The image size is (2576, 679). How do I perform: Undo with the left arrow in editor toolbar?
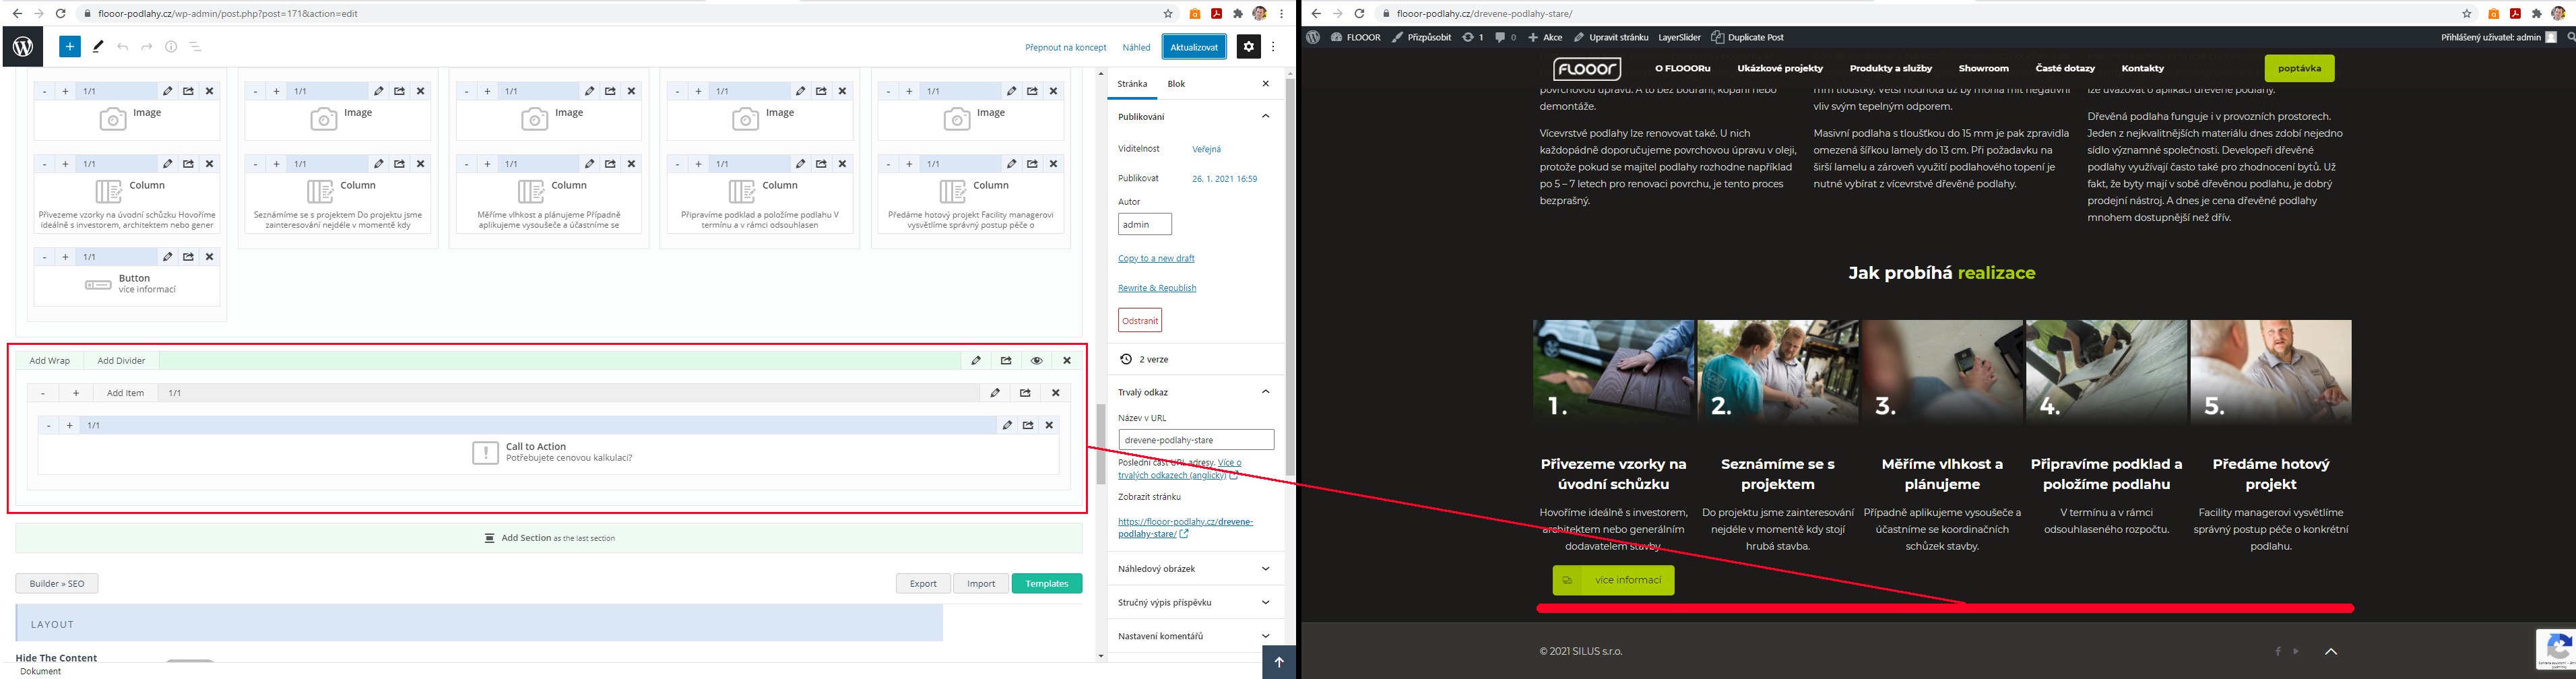tap(122, 46)
